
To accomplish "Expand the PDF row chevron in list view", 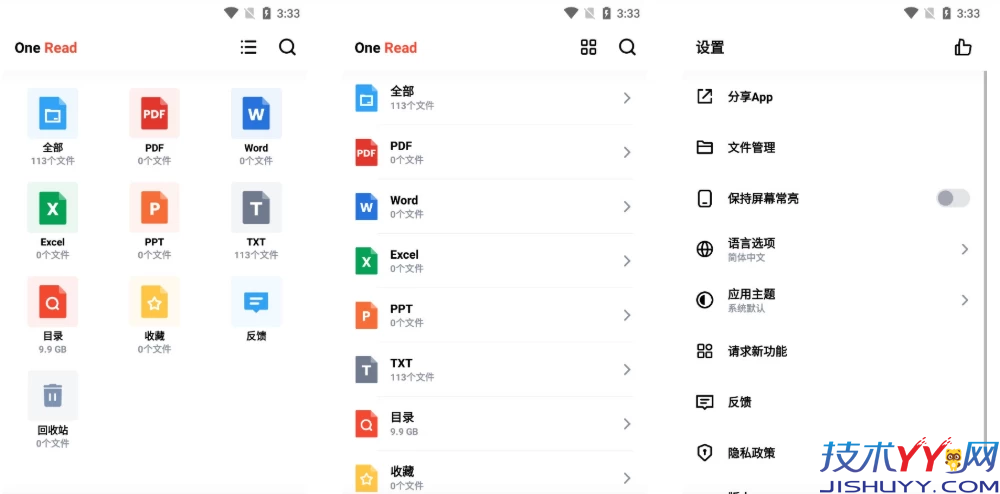I will (627, 152).
